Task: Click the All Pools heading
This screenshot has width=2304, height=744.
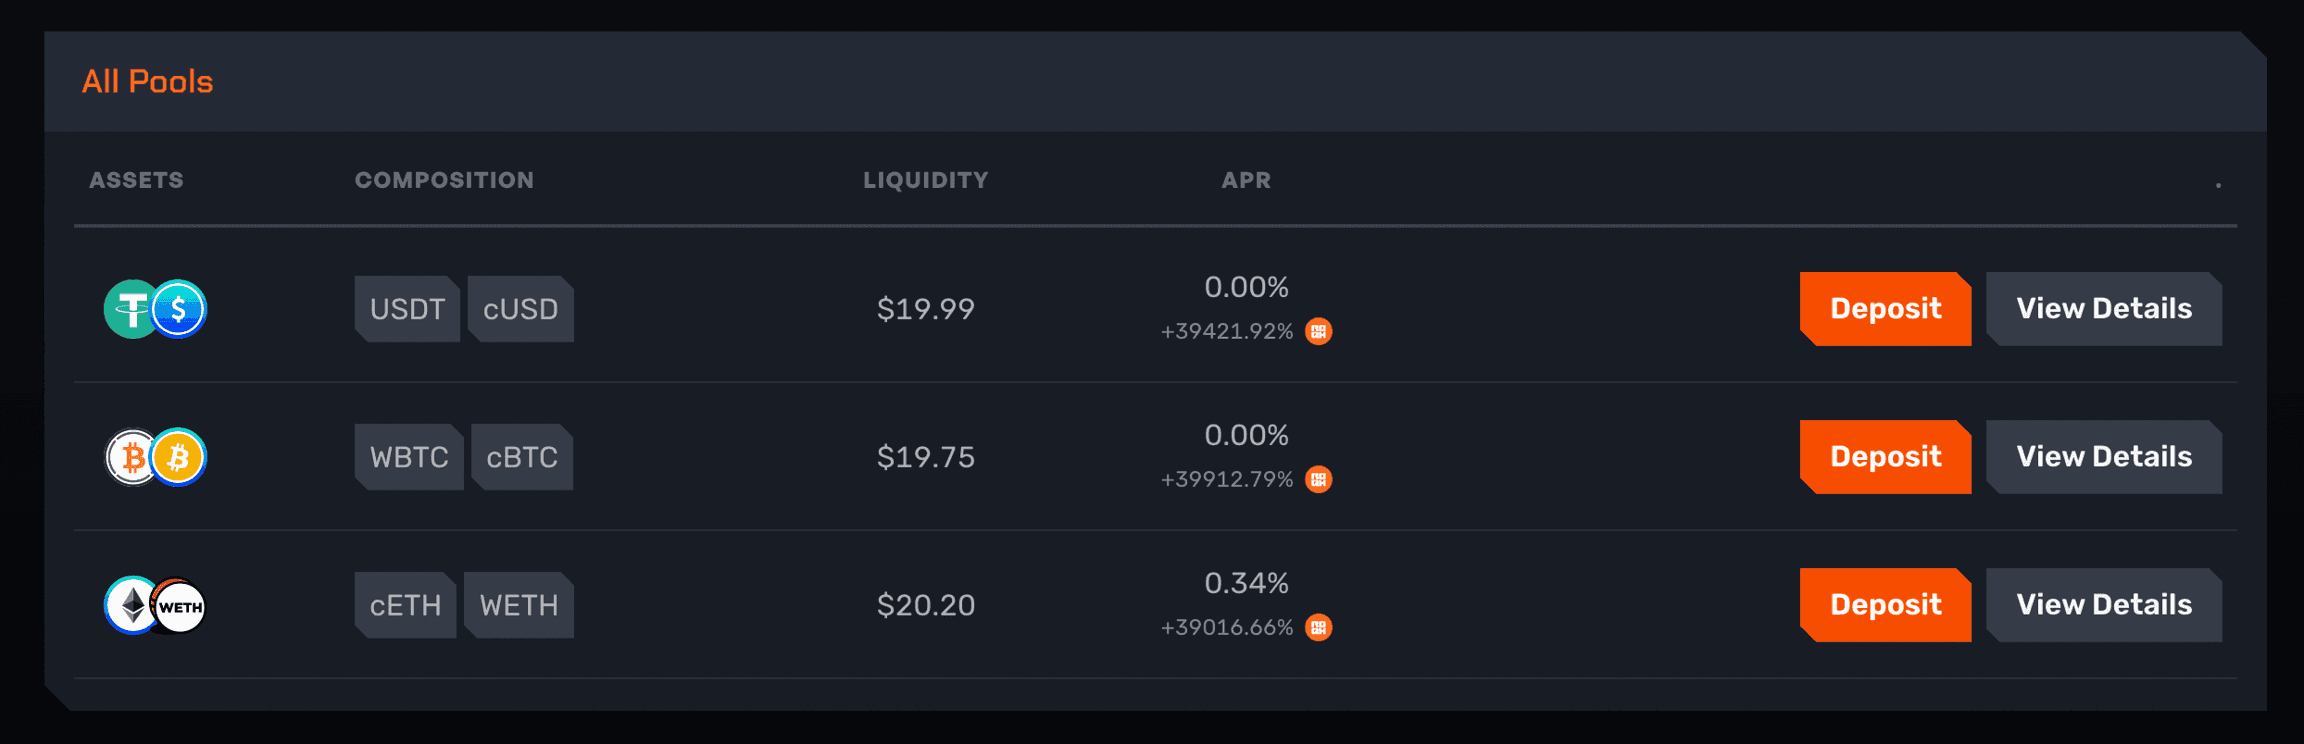Action: point(147,81)
